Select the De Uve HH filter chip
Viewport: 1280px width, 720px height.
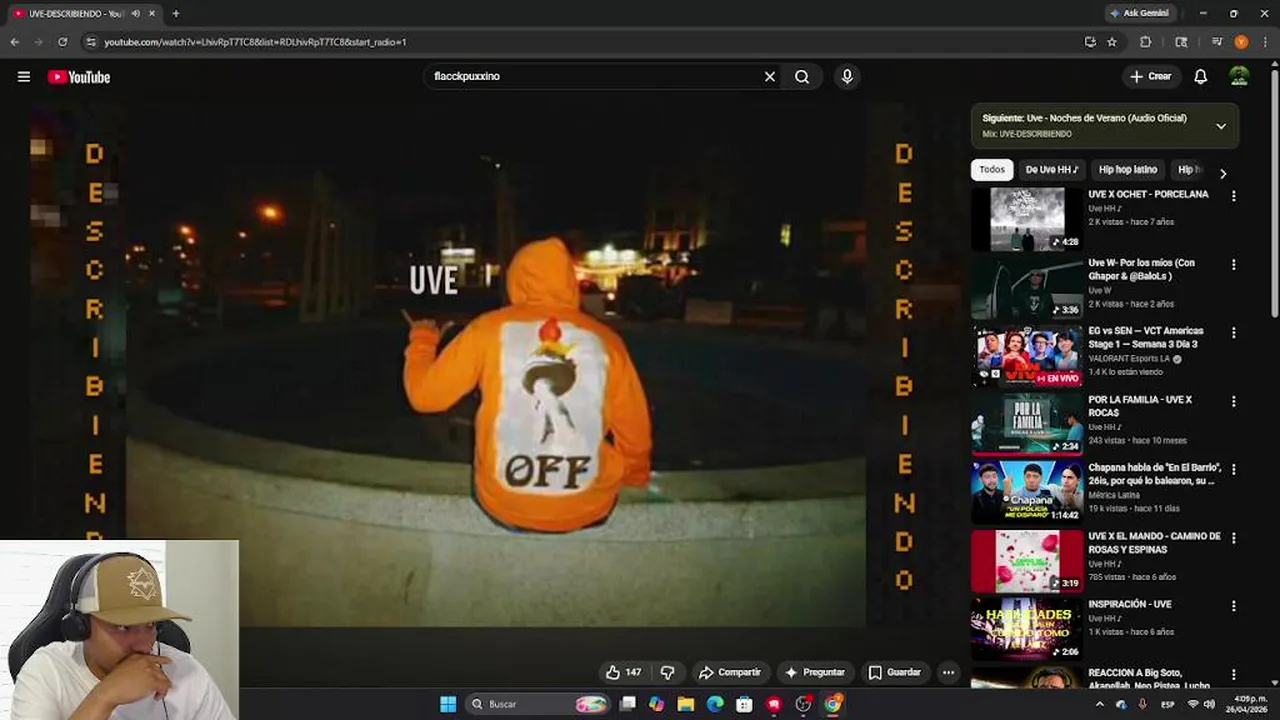1051,170
